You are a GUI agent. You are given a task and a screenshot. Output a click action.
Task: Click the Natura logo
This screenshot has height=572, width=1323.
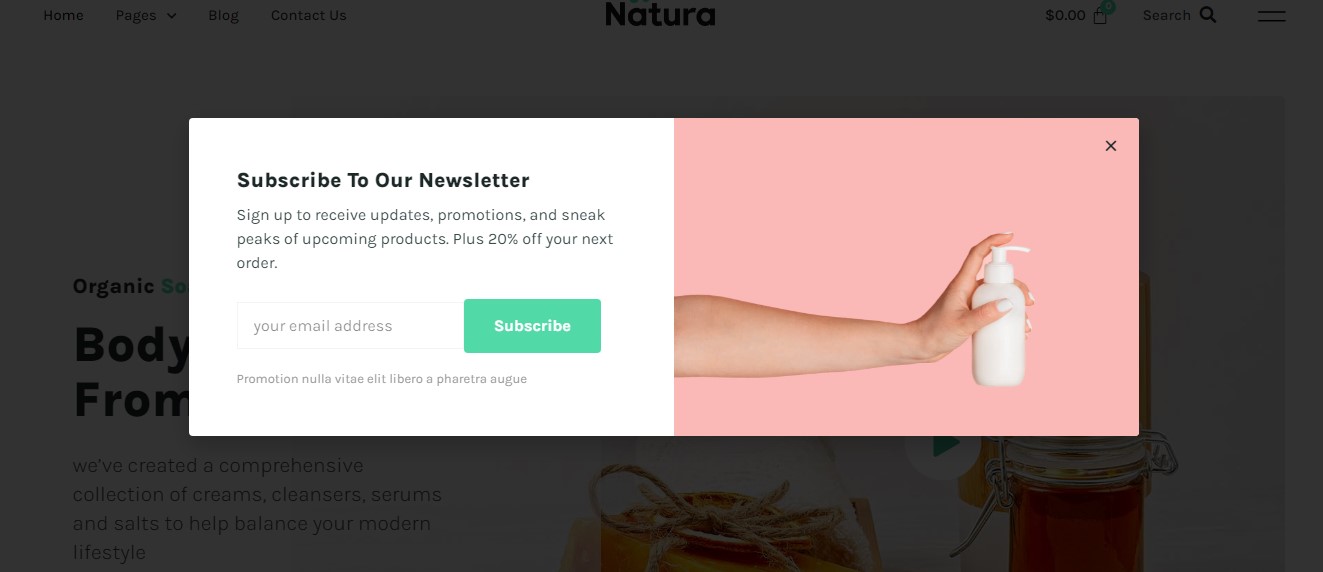660,13
